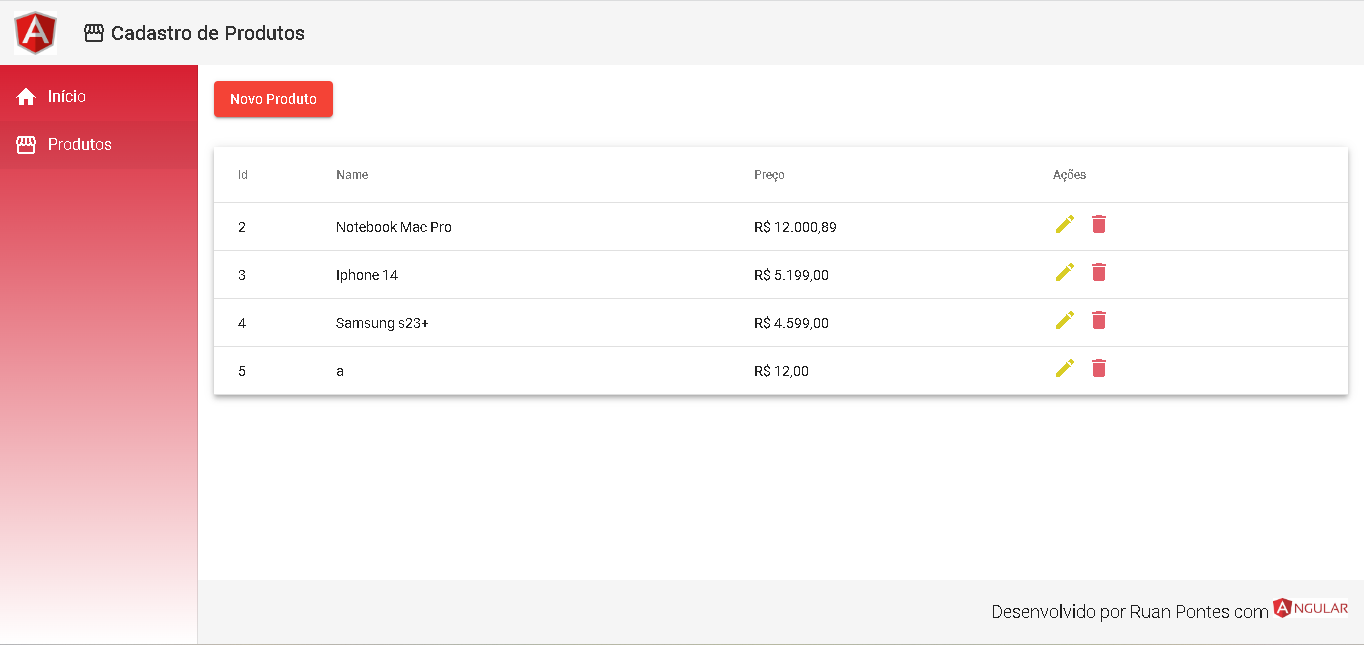Image resolution: width=1364 pixels, height=645 pixels.
Task: Select the Notebook Mac Pro name cell
Action: (394, 227)
